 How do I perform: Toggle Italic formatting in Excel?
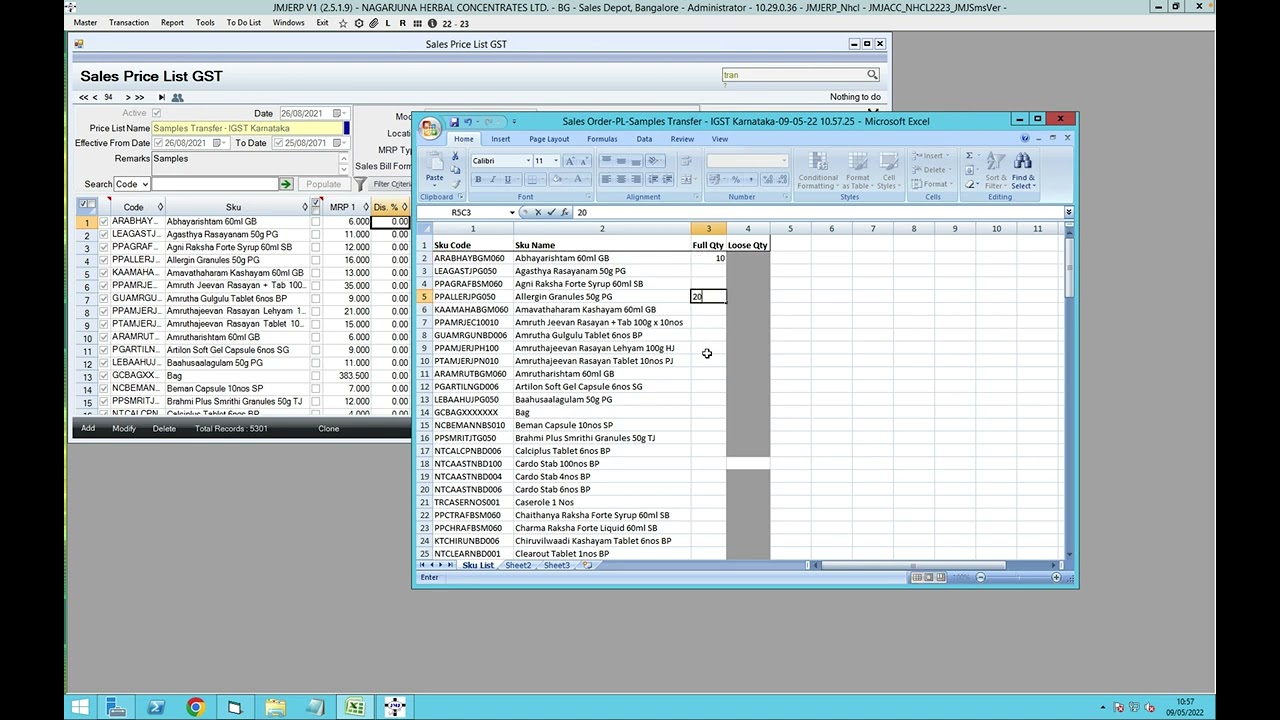[x=492, y=179]
